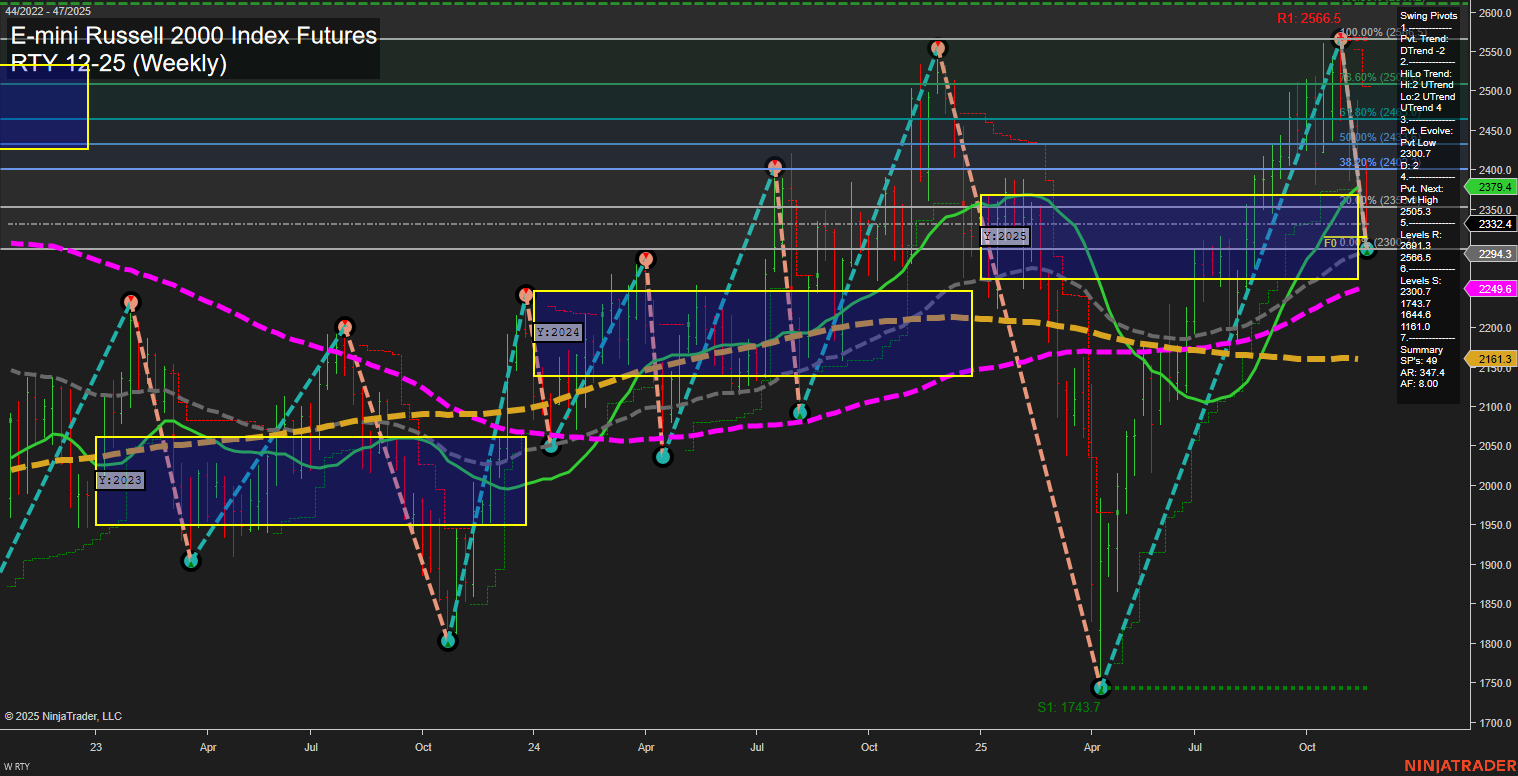Select the UTrend 4 line
The image size is (1518, 776).
coord(1420,108)
